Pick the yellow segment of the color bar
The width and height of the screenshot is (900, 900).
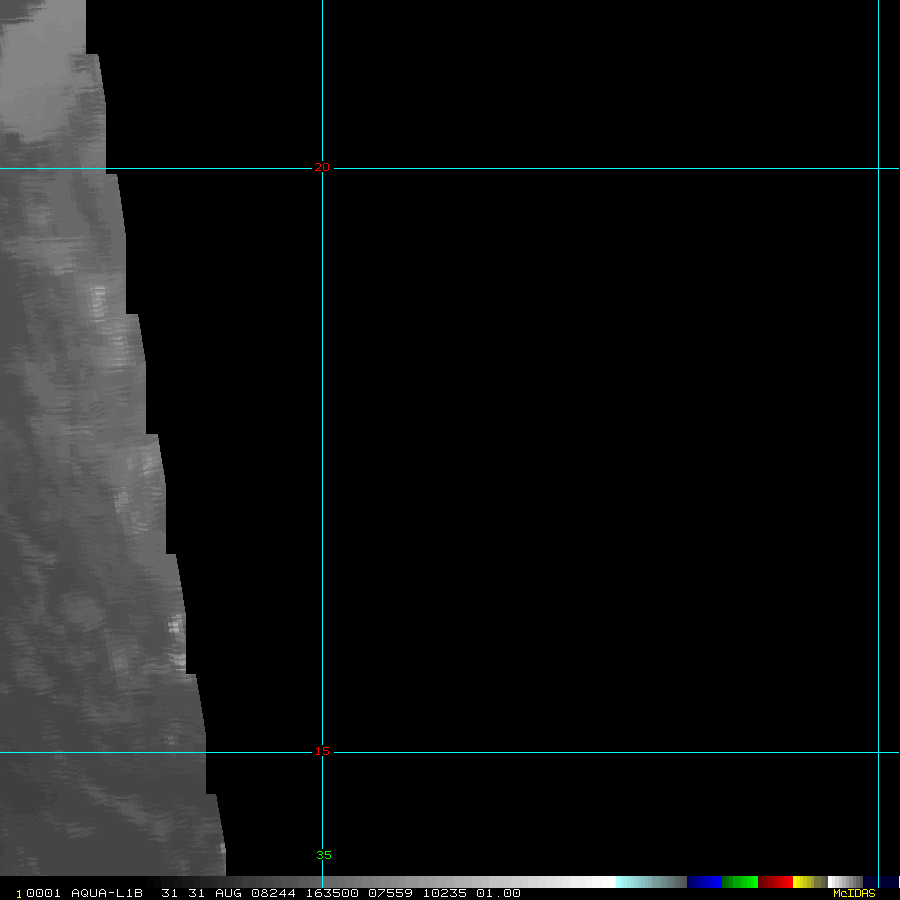click(x=804, y=882)
